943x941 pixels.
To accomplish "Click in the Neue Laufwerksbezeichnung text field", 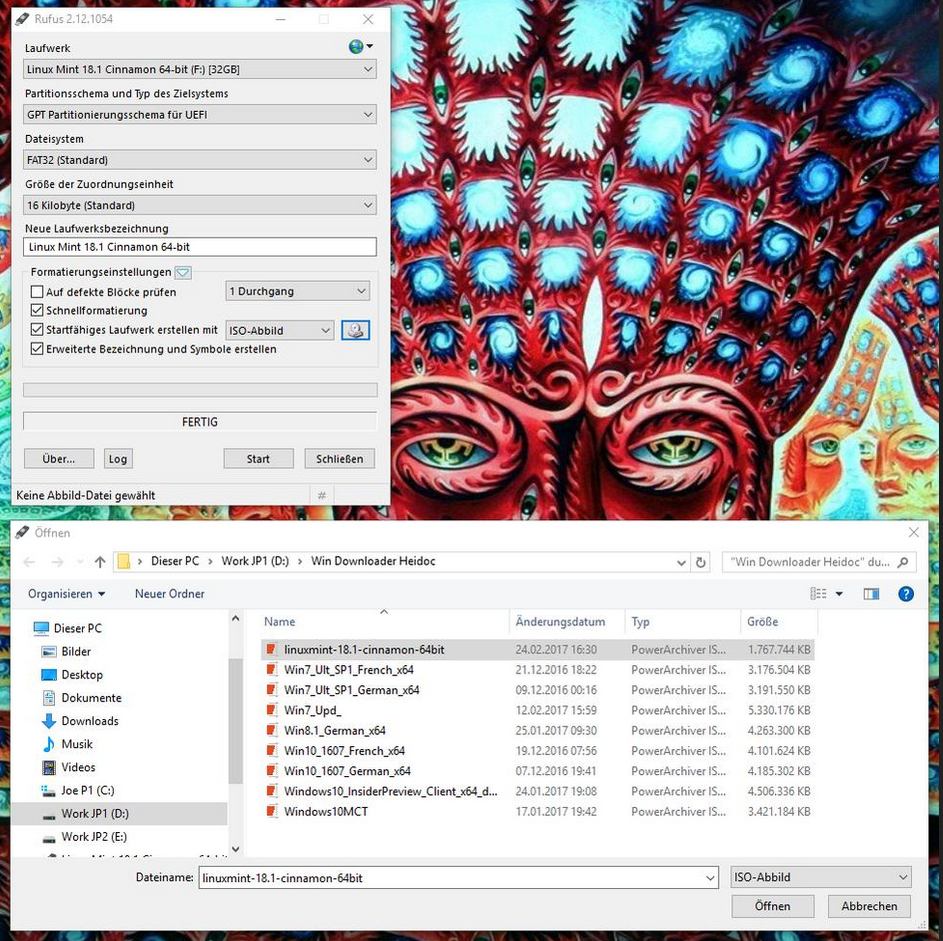I will point(200,247).
